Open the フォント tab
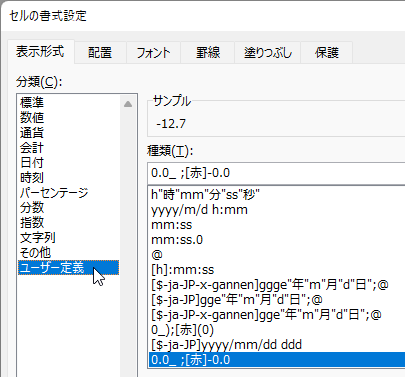The height and width of the screenshot is (377, 405). pos(153,53)
